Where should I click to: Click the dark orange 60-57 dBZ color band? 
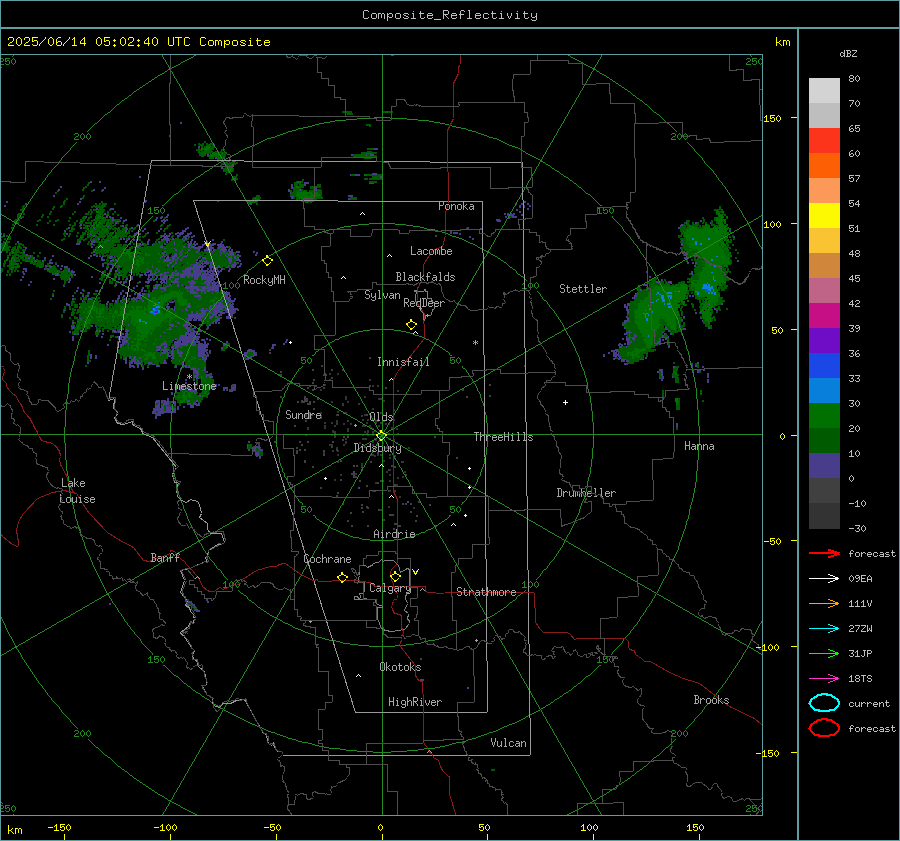[824, 166]
